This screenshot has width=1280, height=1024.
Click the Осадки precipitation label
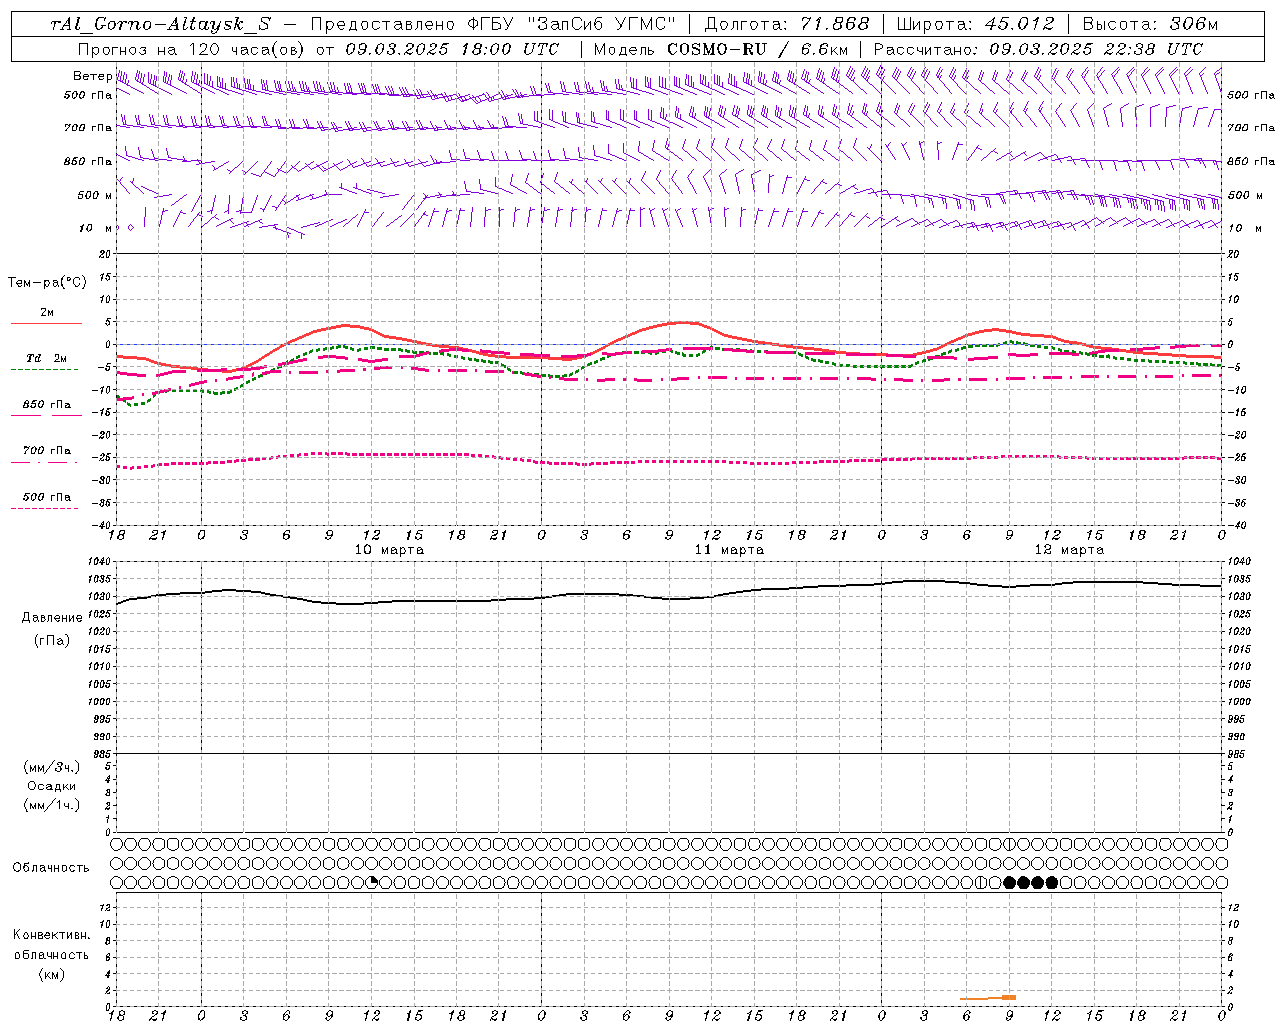(52, 786)
